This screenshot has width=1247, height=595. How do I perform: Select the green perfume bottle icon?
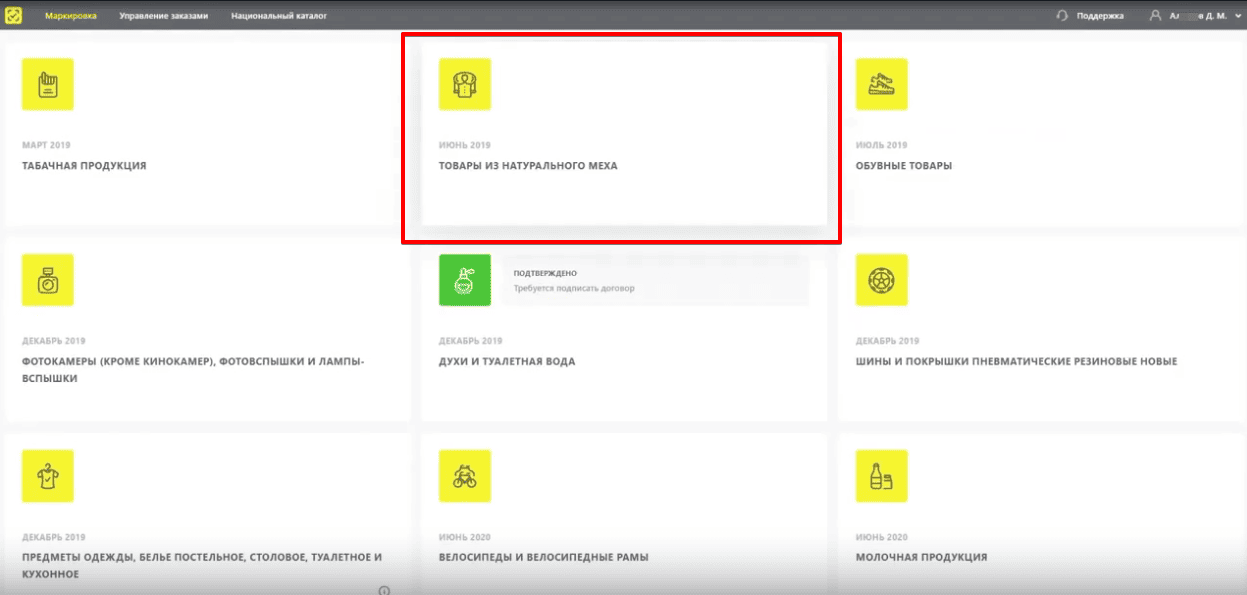(465, 280)
